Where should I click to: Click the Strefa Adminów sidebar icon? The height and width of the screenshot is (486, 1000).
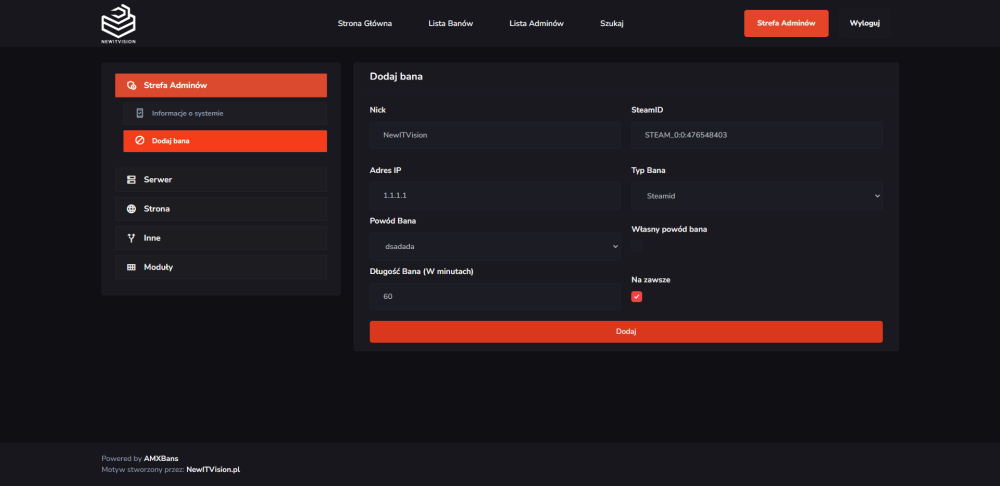tap(131, 85)
